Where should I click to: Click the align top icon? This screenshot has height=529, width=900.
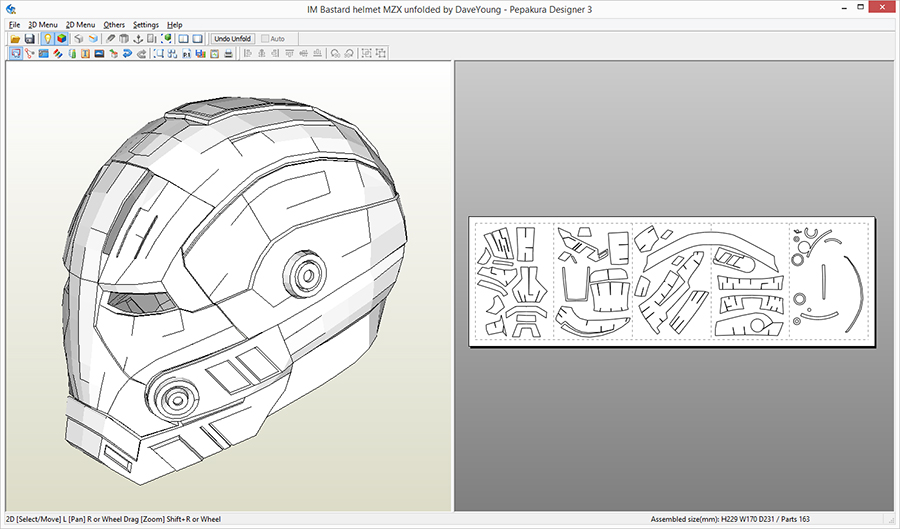click(289, 53)
